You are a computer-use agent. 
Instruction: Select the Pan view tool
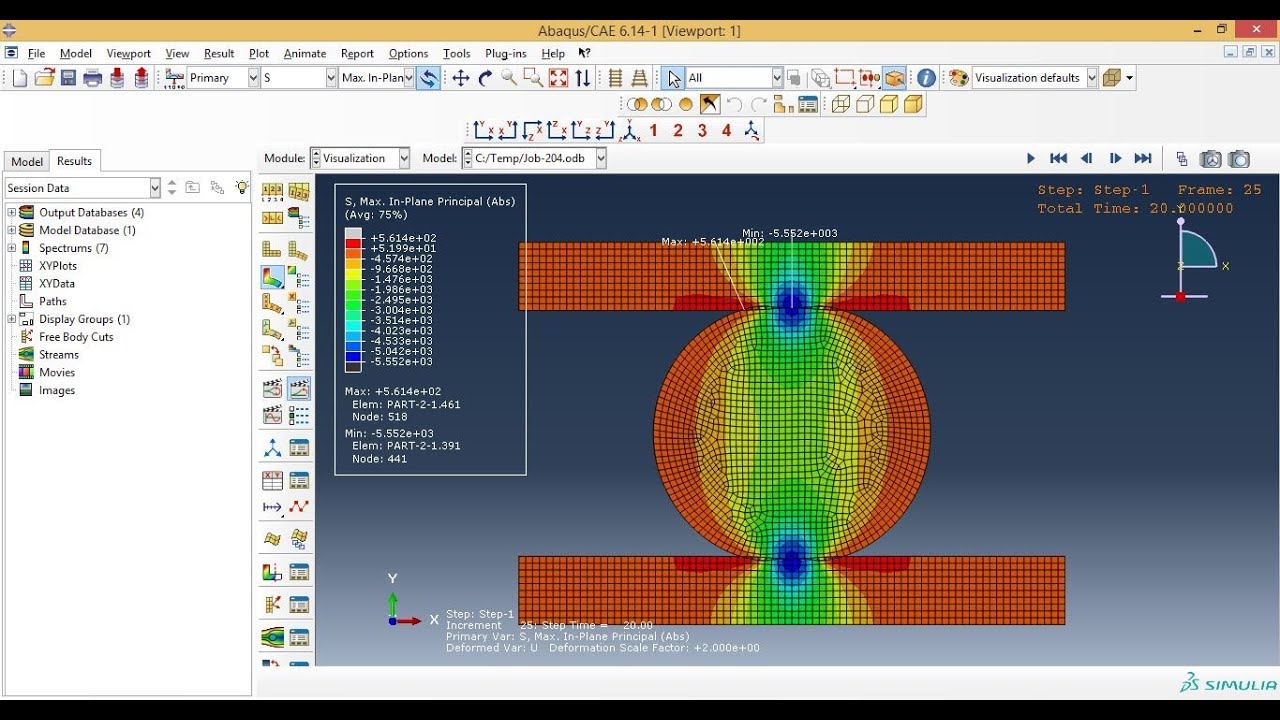point(461,78)
